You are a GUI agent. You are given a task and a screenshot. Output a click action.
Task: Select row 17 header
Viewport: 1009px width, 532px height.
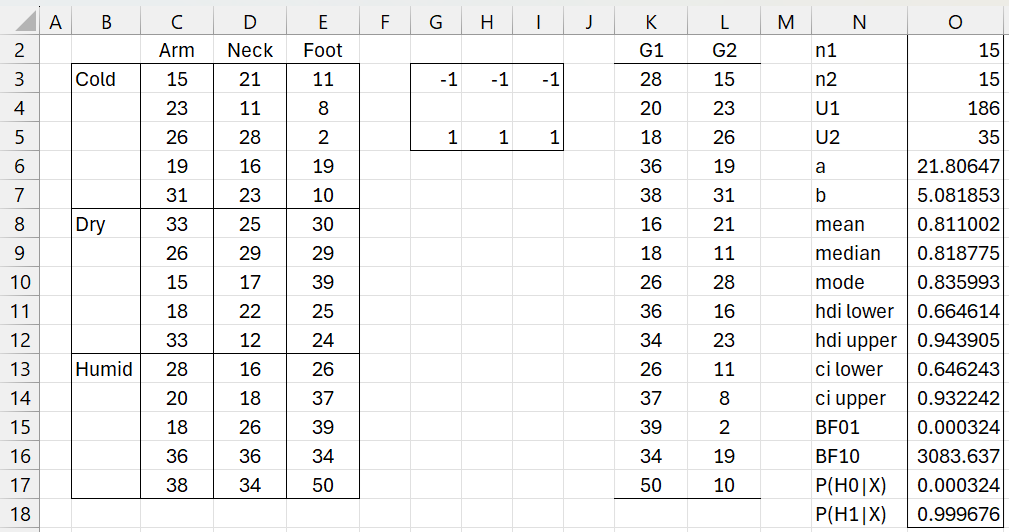[x=20, y=486]
